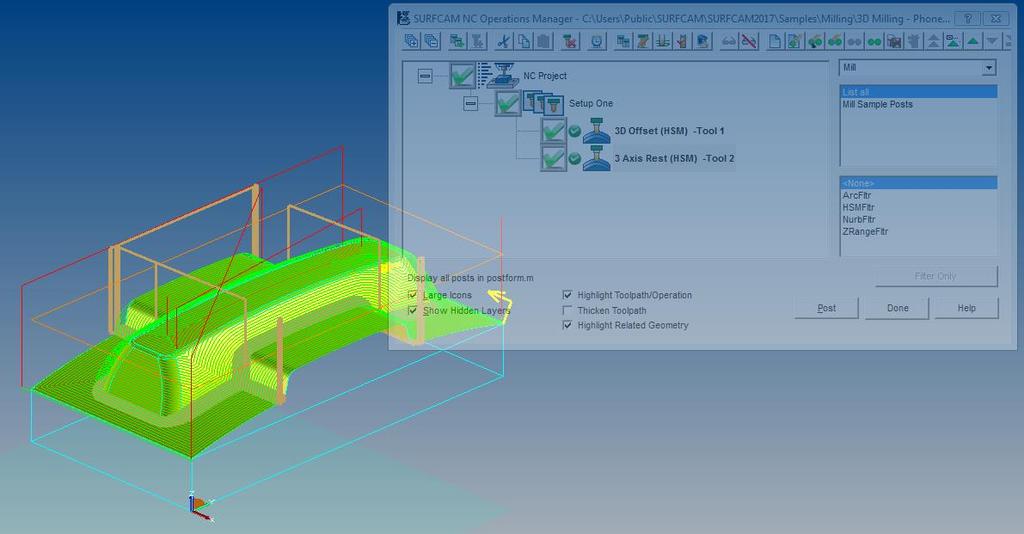Screen dimensions: 1024x534
Task: Uncheck Highlight Related Geometry checkbox
Action: click(x=567, y=324)
